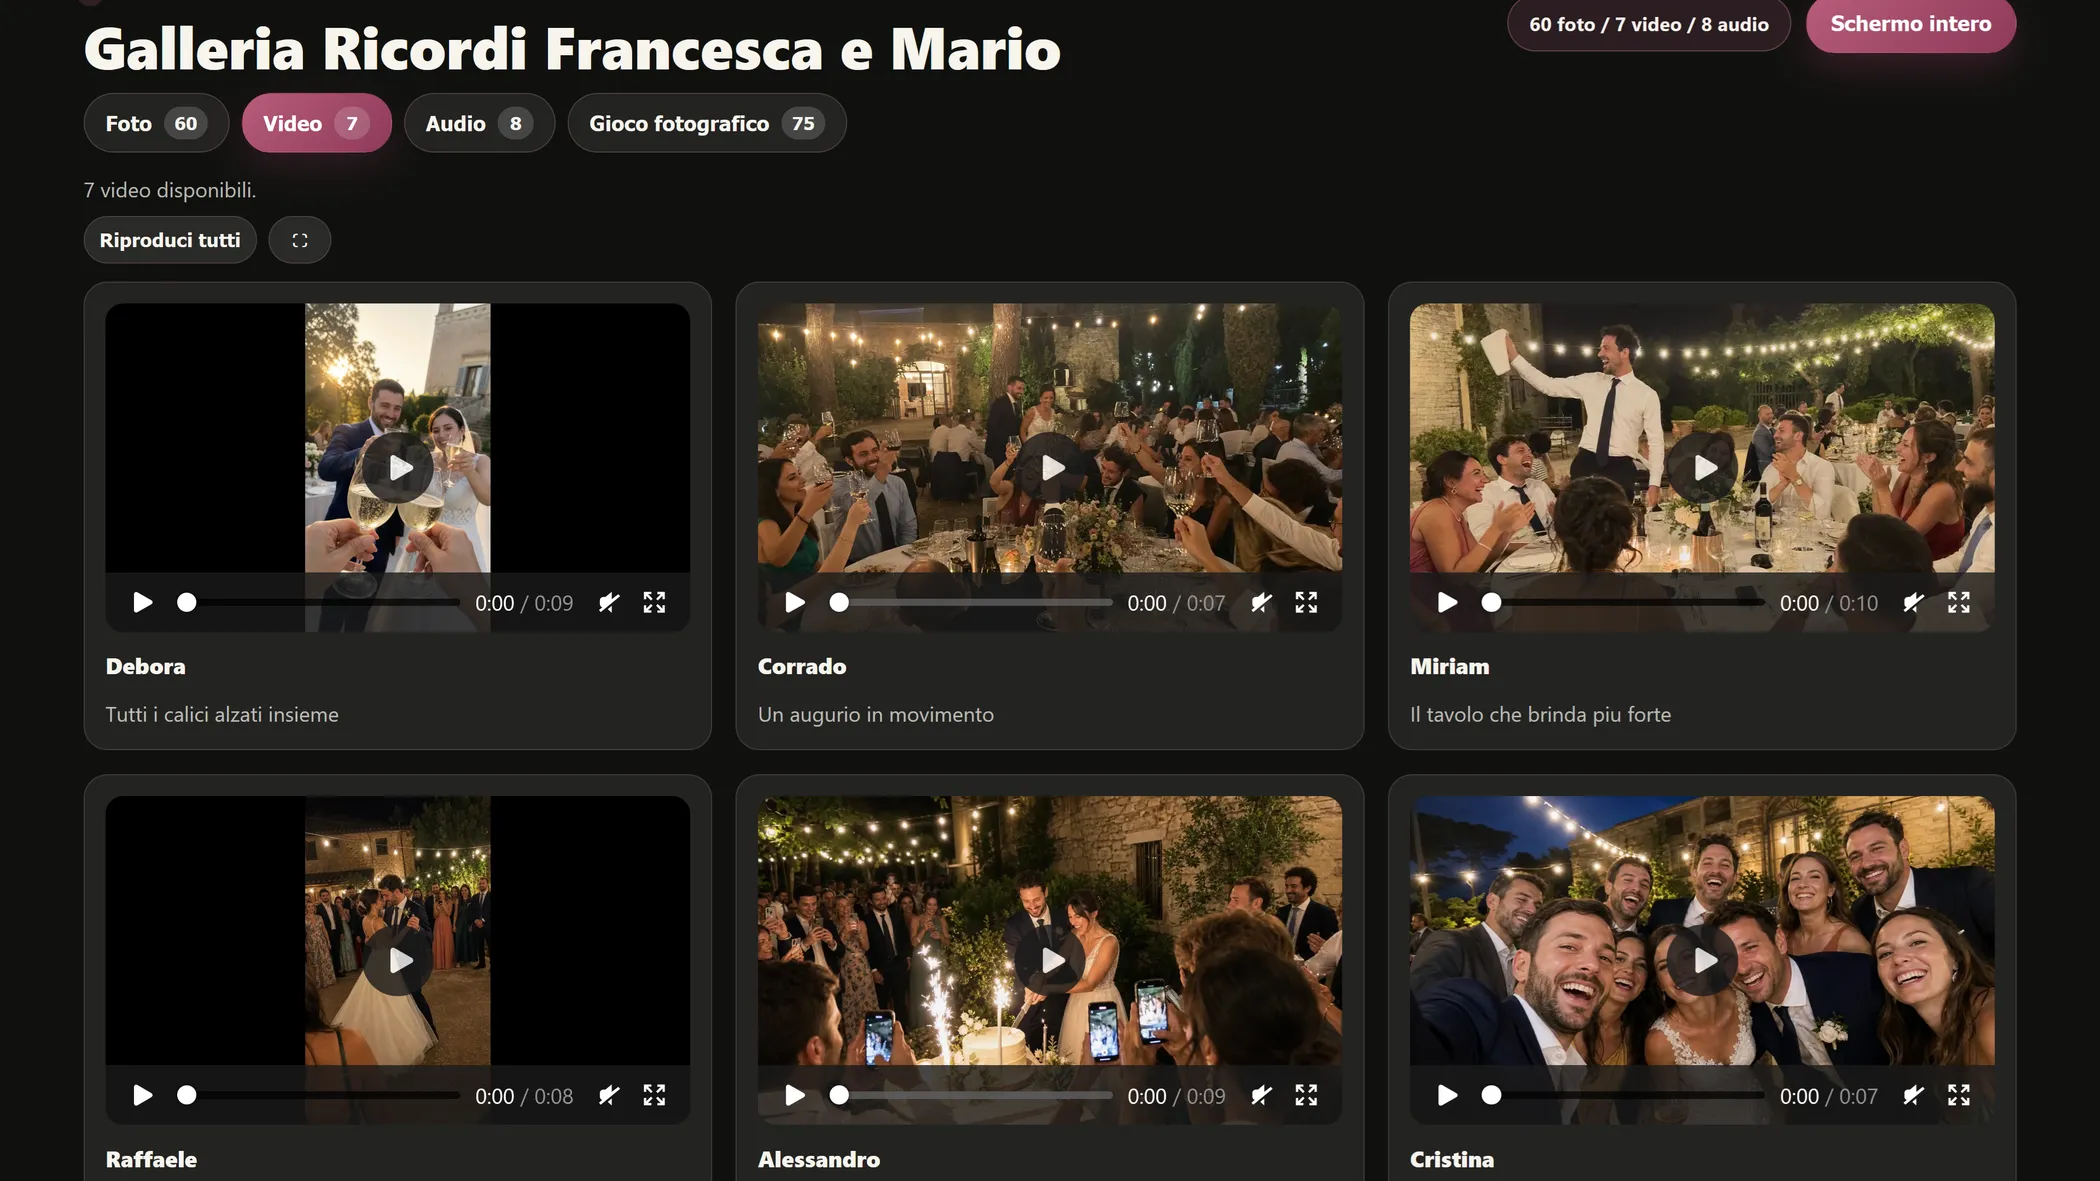This screenshot has height=1181, width=2100.
Task: Open the Audio tab
Action: 479,123
